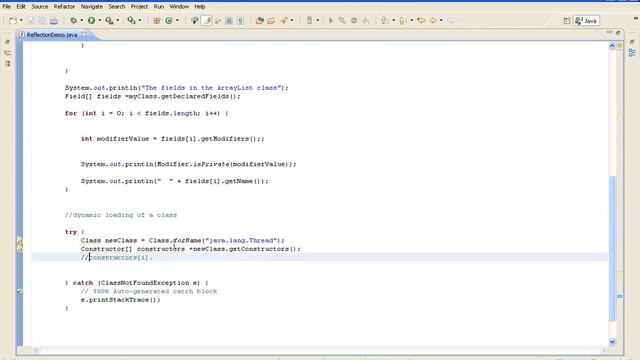Close the ReflectionDemo.java tab
Screen dimensions: 640x360
pyautogui.click(x=84, y=34)
